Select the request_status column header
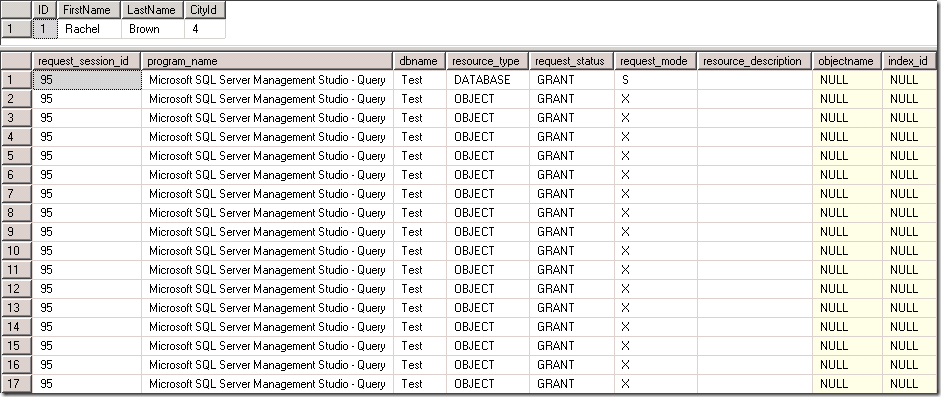This screenshot has width=941, height=397. 571,61
